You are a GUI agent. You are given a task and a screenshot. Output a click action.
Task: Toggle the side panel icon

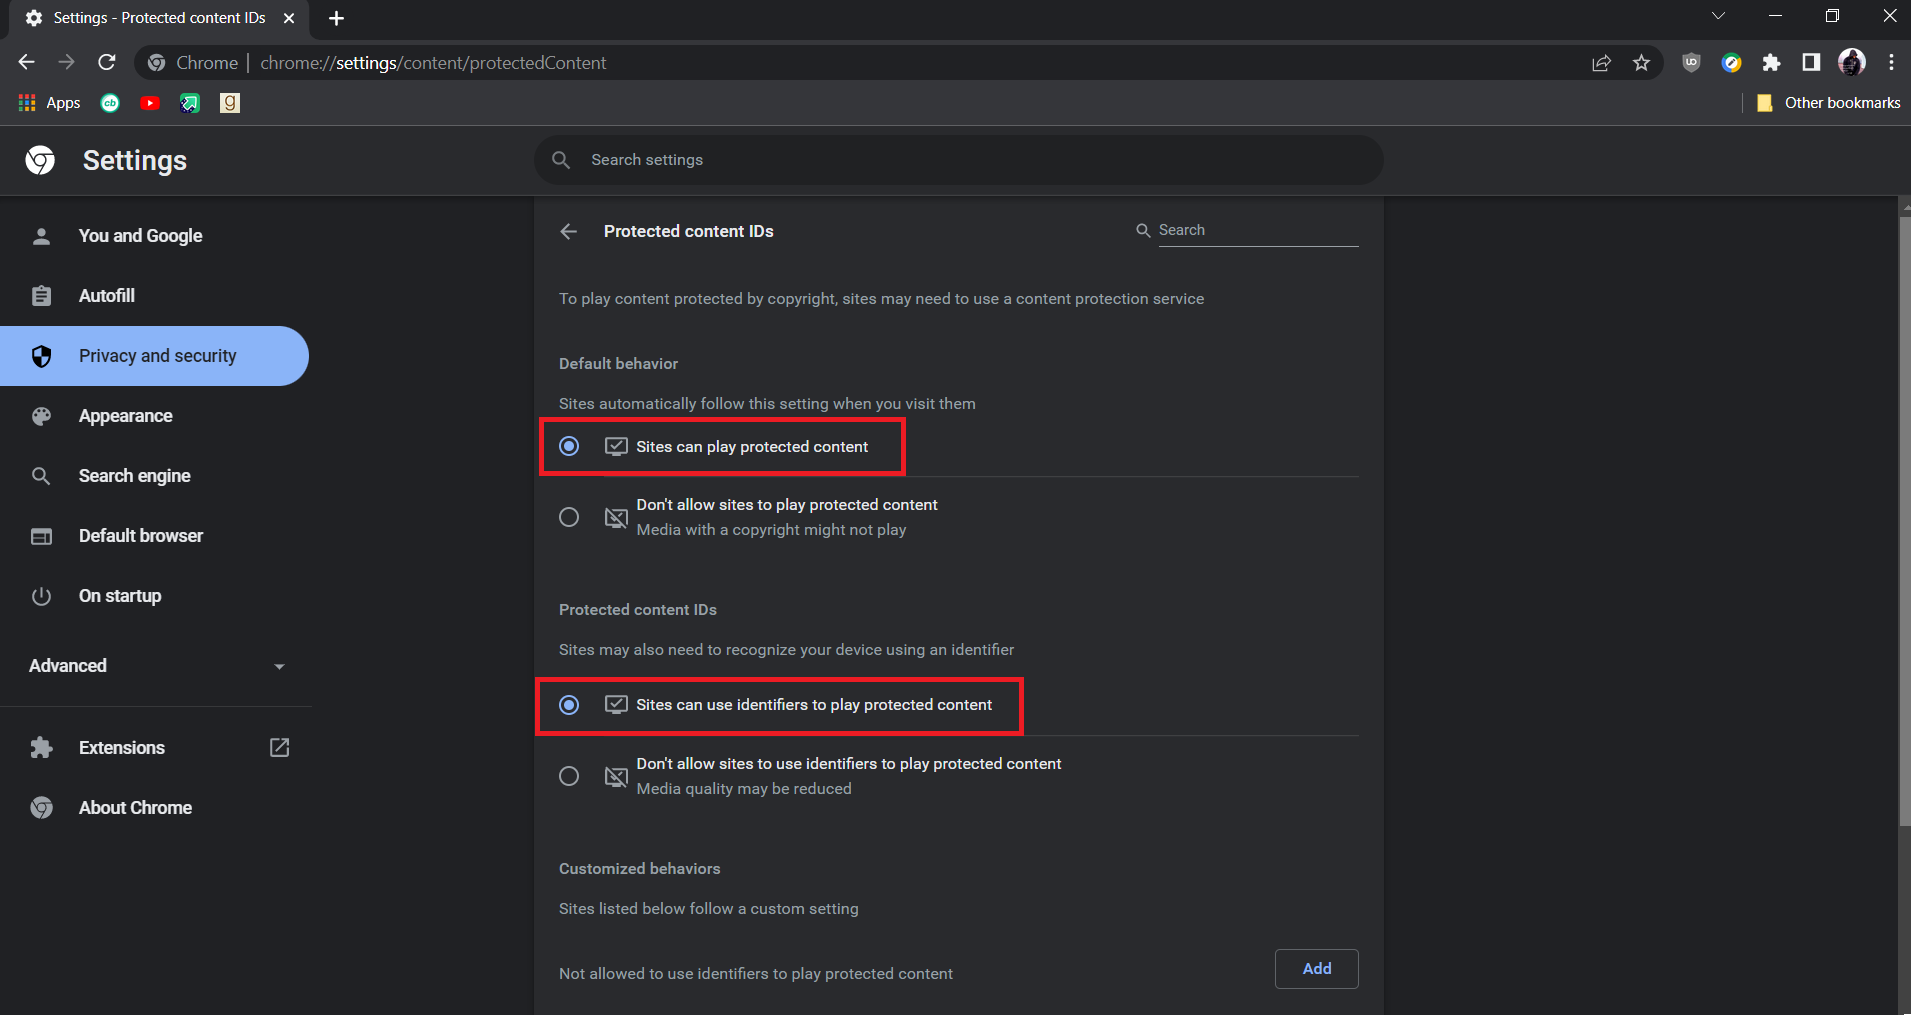pos(1811,62)
